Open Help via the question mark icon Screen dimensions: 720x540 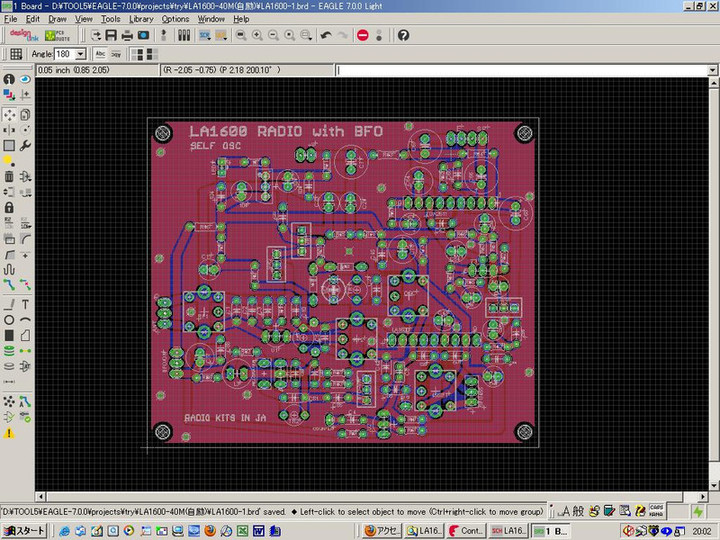pos(403,35)
